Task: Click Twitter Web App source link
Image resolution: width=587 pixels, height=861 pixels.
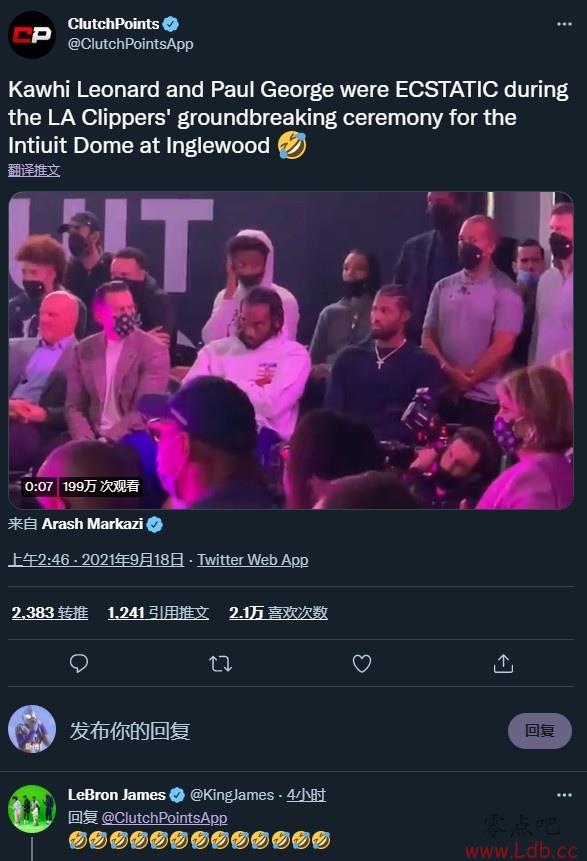Action: pos(253,560)
